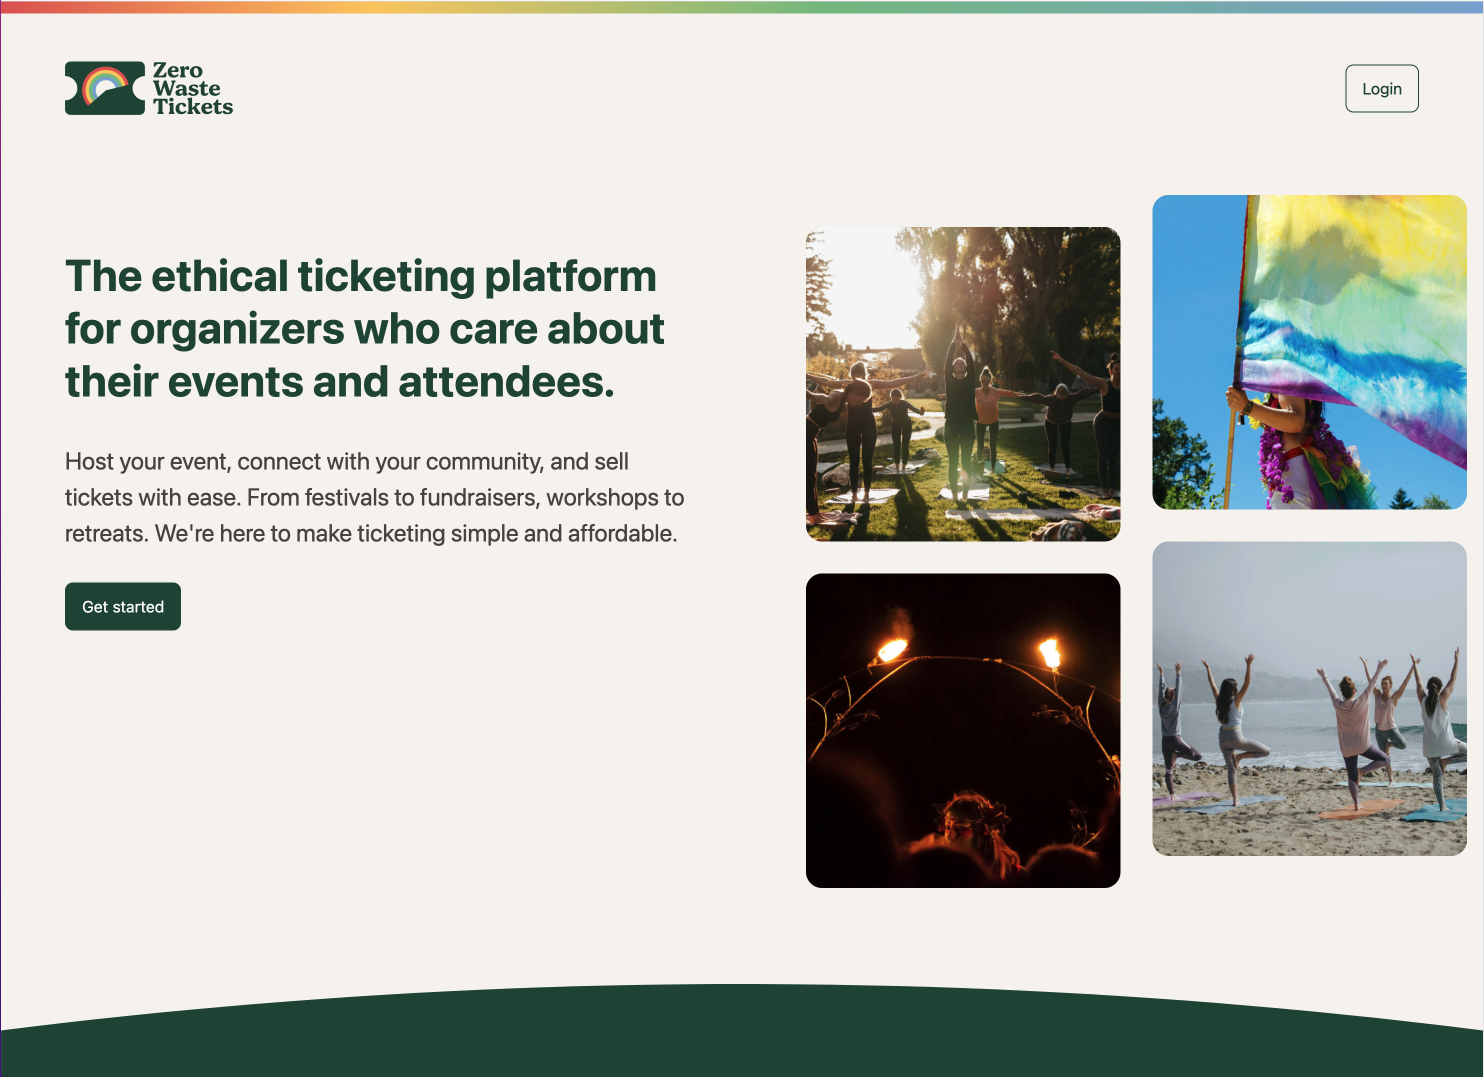
Task: Click the rainbow ticket logo icon
Action: tap(105, 88)
